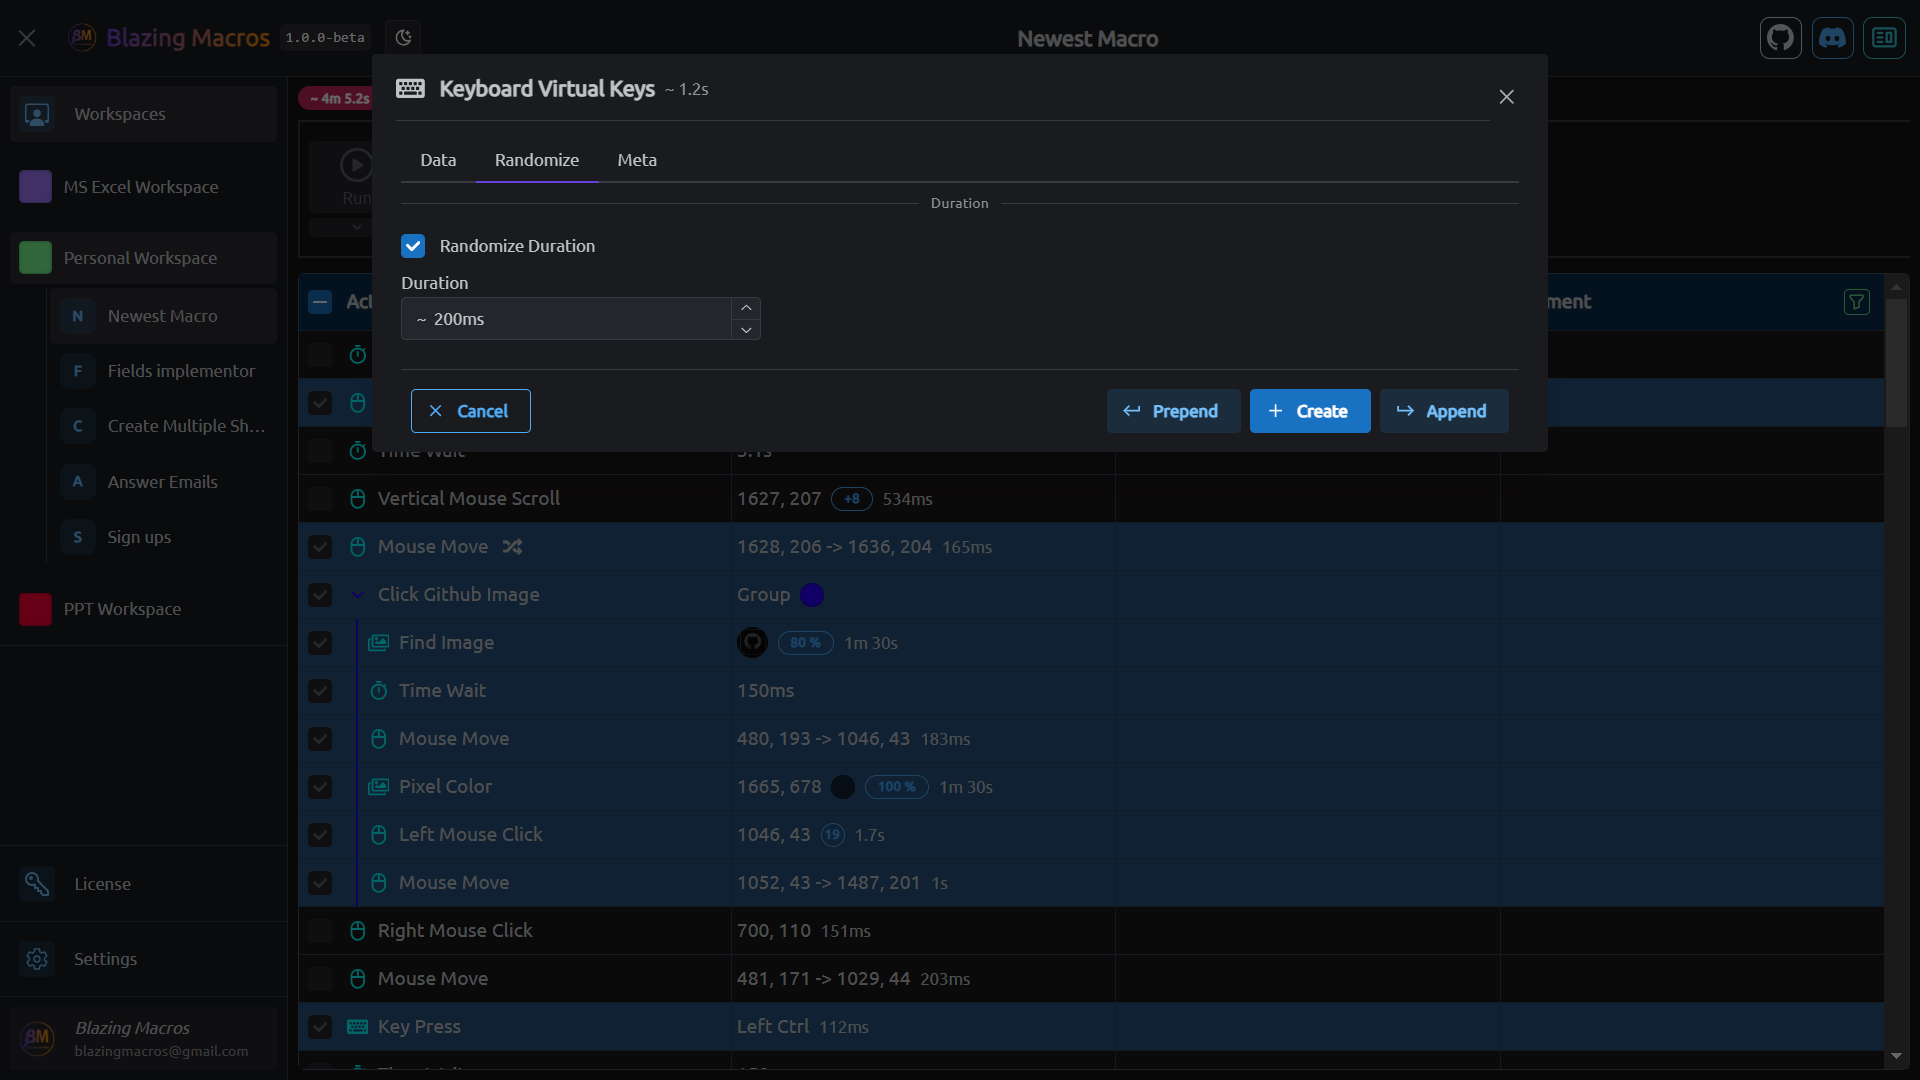Screen dimensions: 1920x1080
Task: Open the Meta tab
Action: pyautogui.click(x=637, y=160)
